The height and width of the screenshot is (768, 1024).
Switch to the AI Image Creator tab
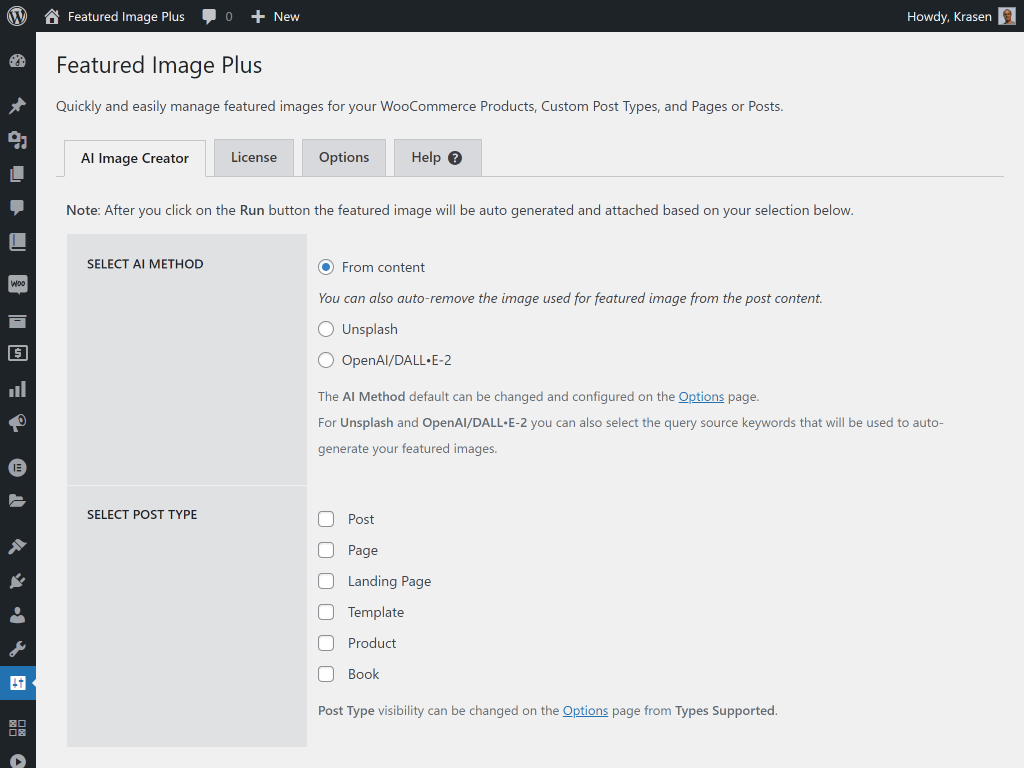click(135, 158)
